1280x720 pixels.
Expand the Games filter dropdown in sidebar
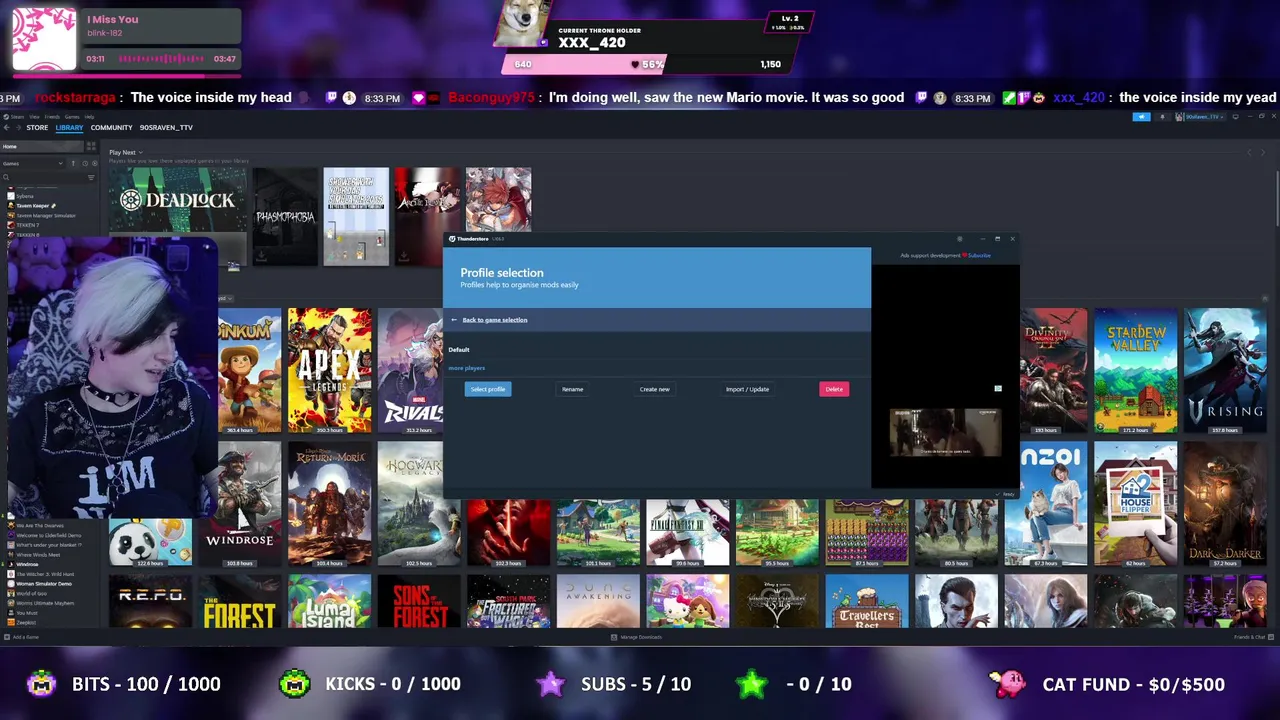(x=32, y=164)
